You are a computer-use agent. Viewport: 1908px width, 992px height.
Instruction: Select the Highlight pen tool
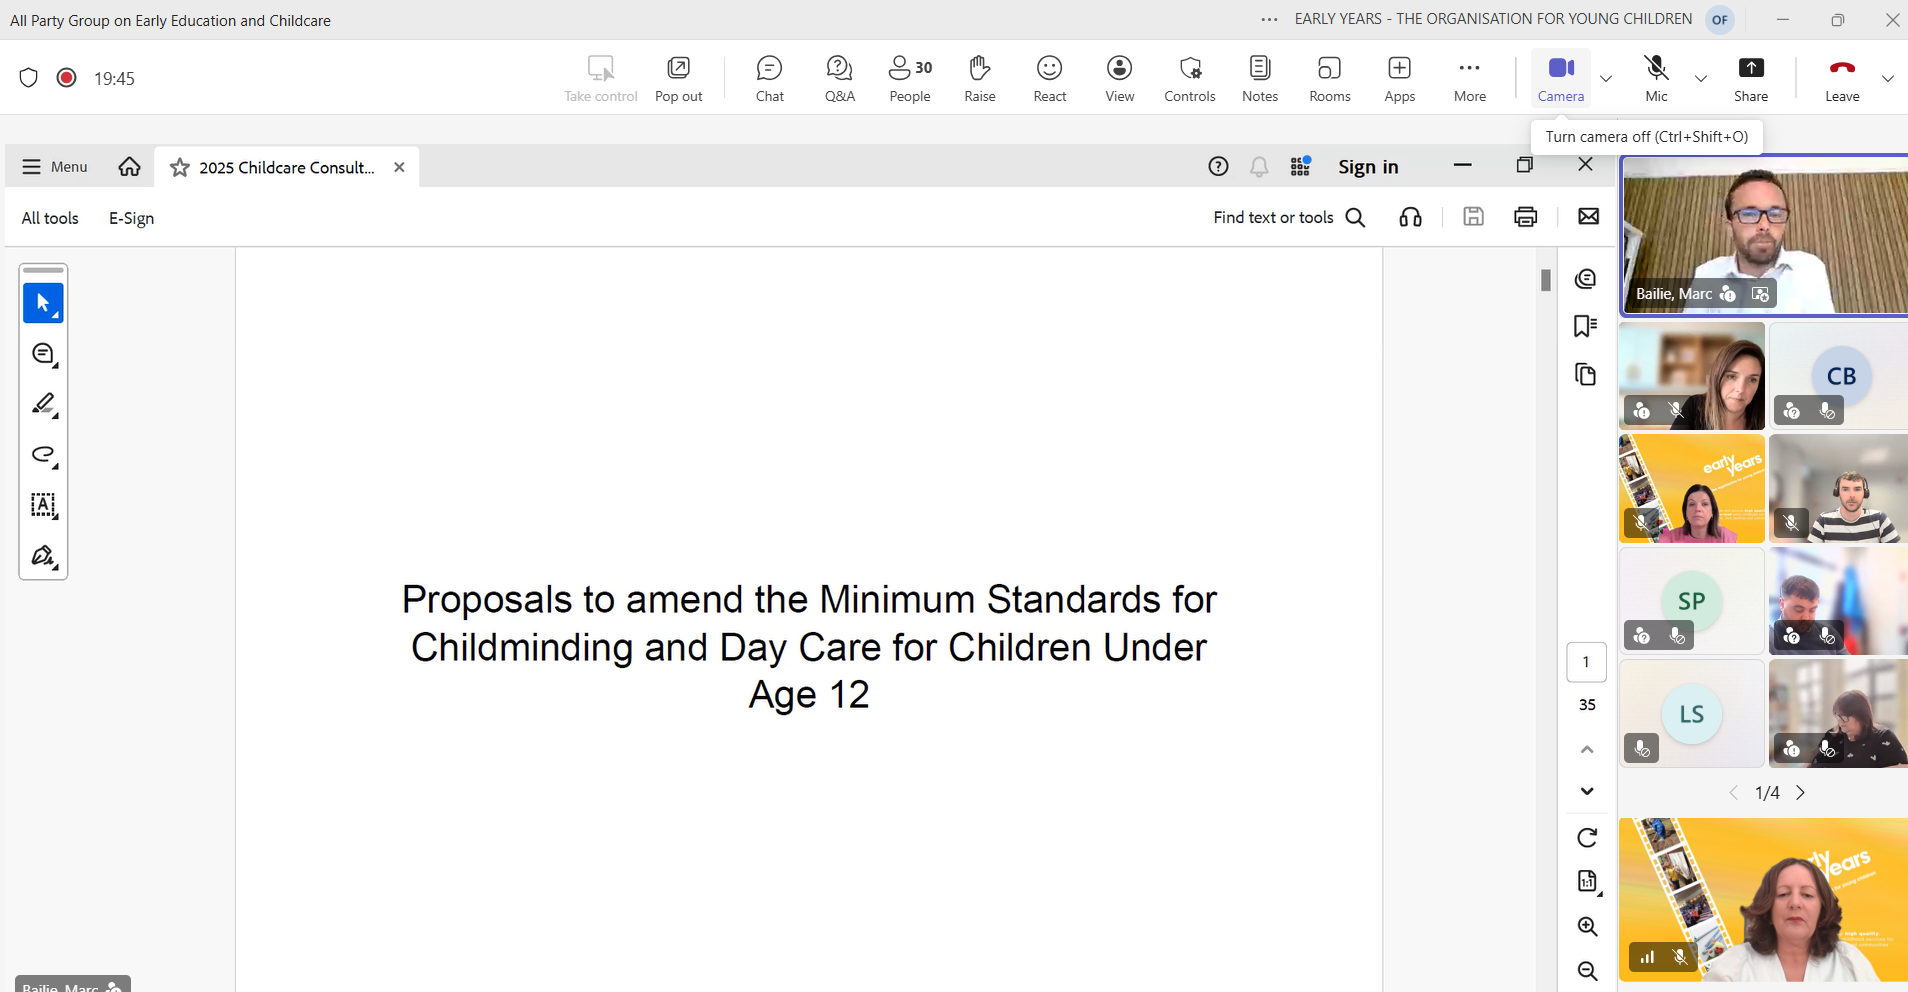pos(43,404)
